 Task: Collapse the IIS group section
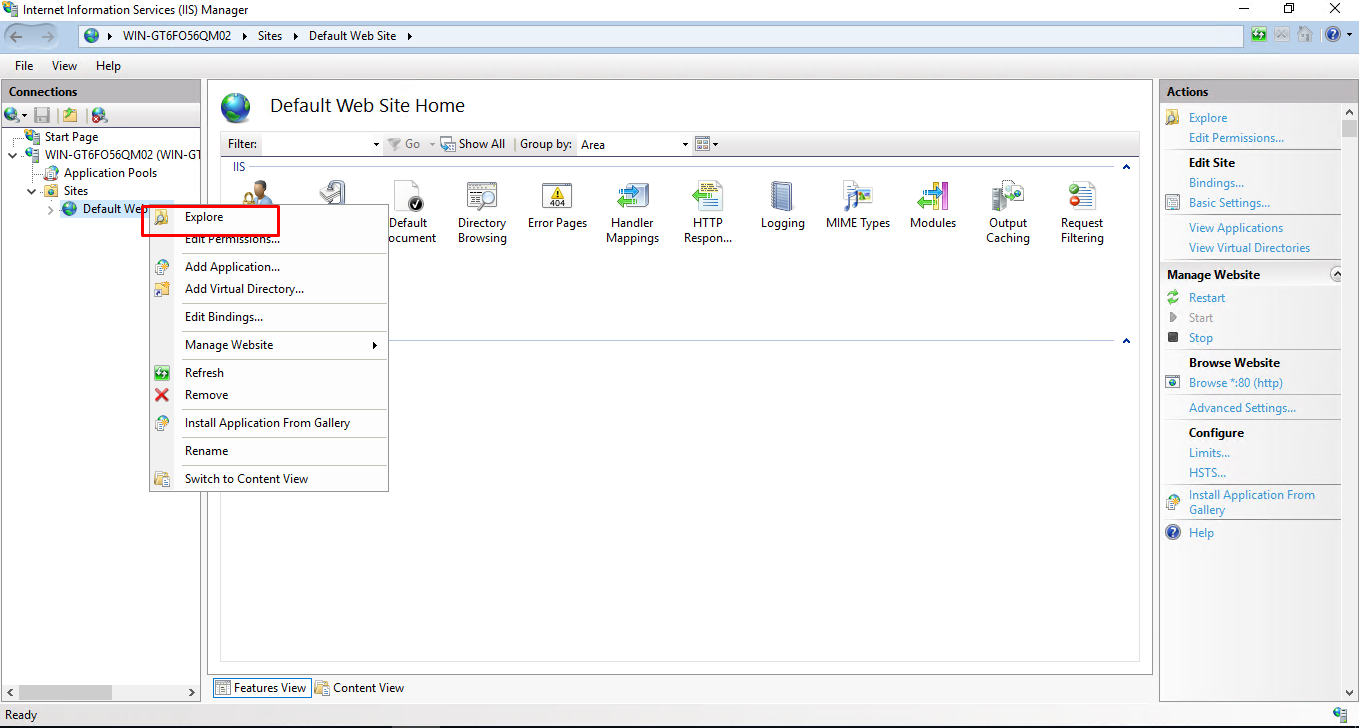[x=1126, y=167]
